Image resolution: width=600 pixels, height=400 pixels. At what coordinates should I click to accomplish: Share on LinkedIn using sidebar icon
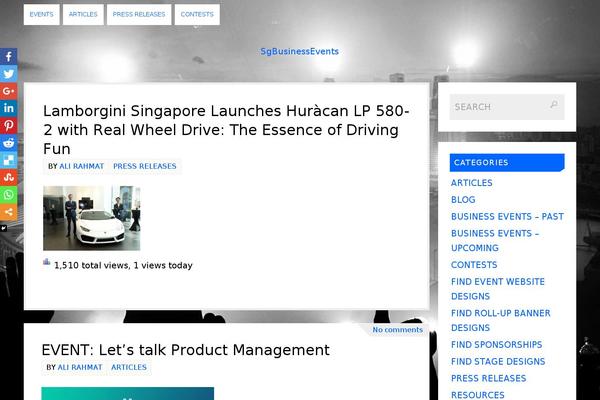click(x=8, y=108)
